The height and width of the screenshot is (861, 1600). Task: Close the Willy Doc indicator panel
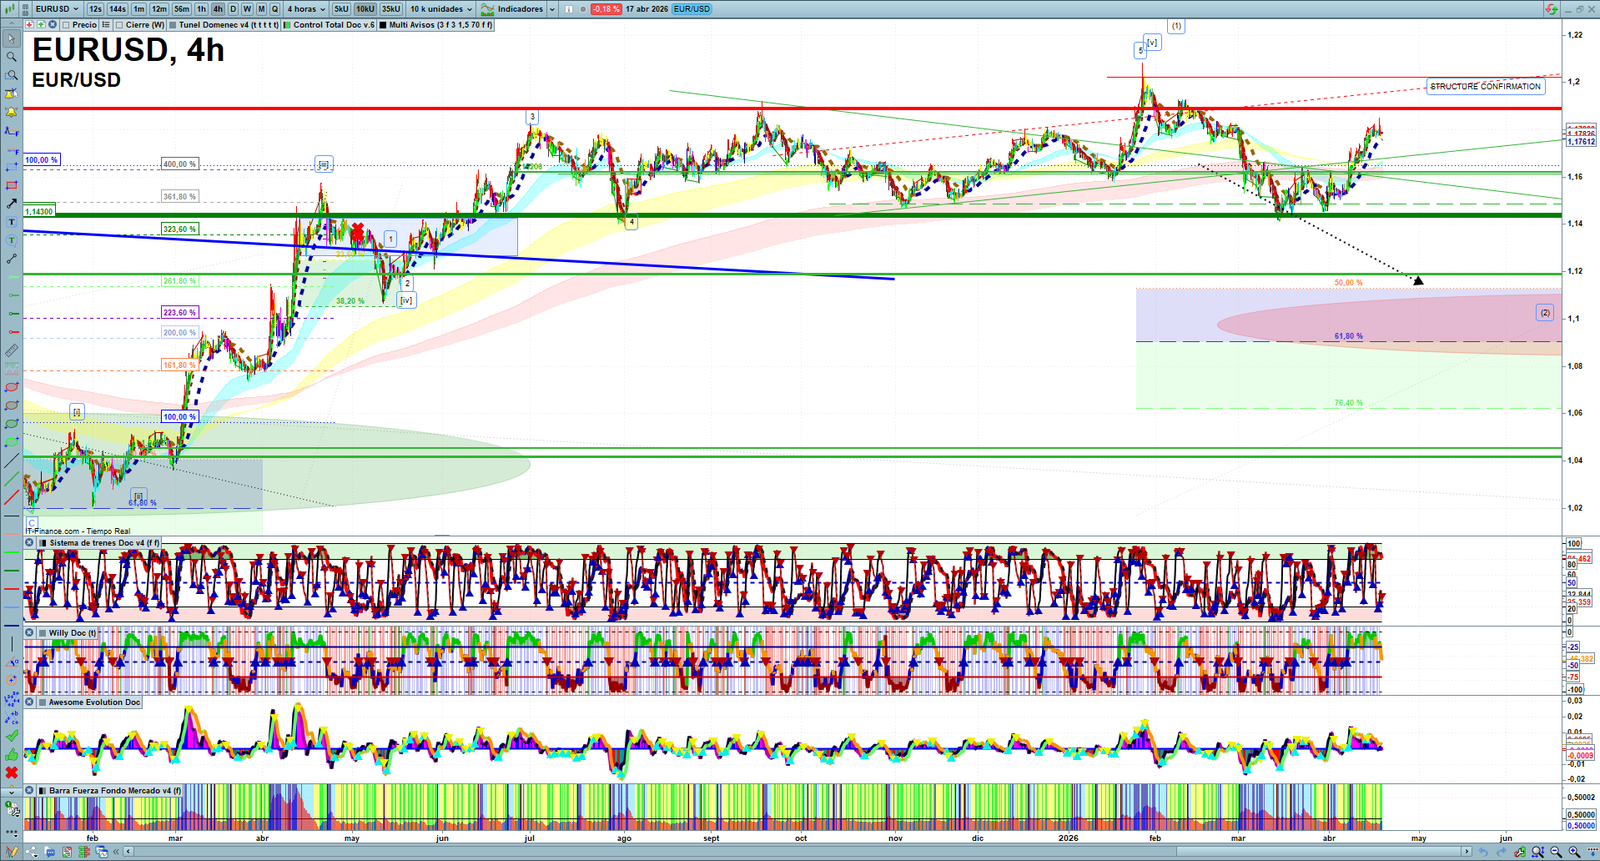click(30, 633)
